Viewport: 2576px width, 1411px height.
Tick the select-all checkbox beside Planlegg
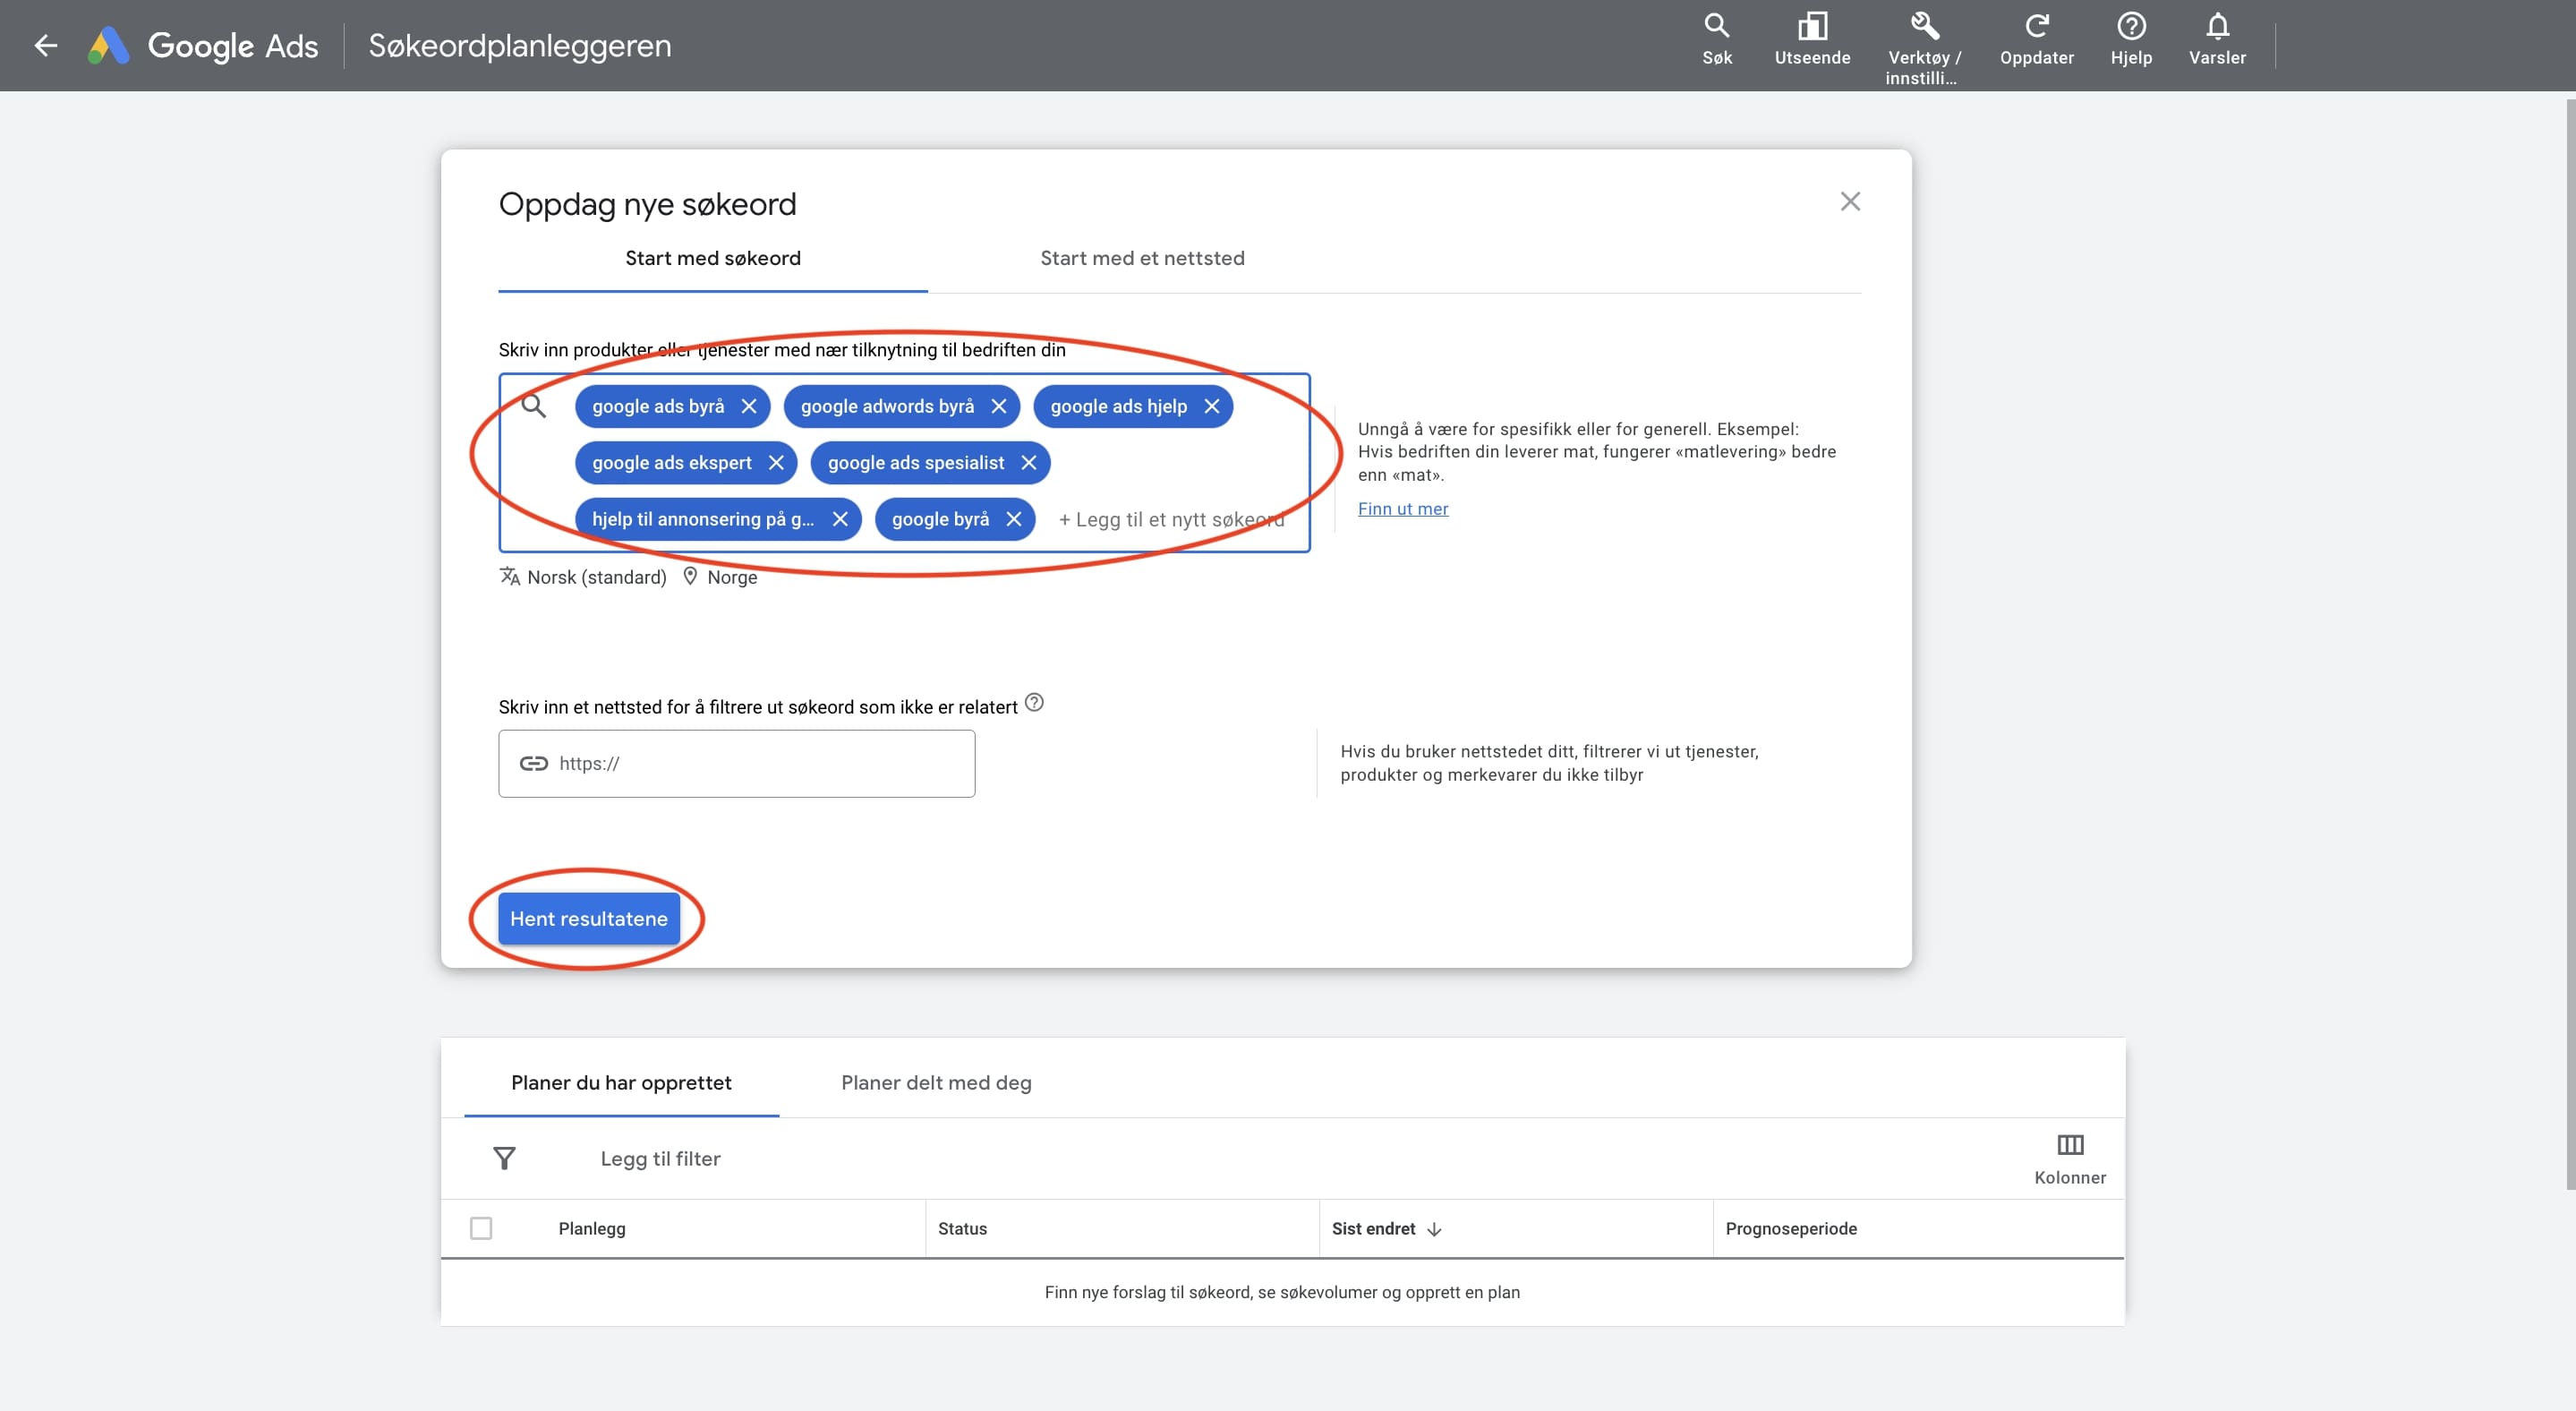pos(481,1228)
